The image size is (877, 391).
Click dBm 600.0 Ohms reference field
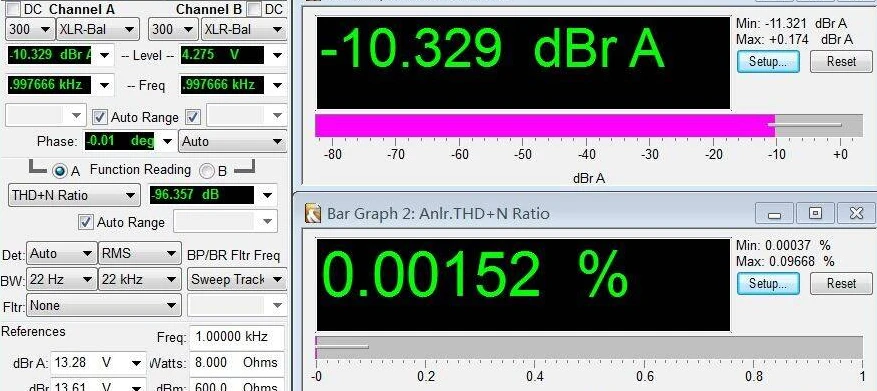[237, 385]
